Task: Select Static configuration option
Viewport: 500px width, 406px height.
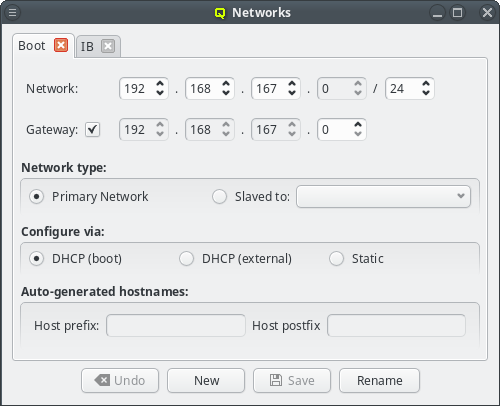Action: click(336, 259)
